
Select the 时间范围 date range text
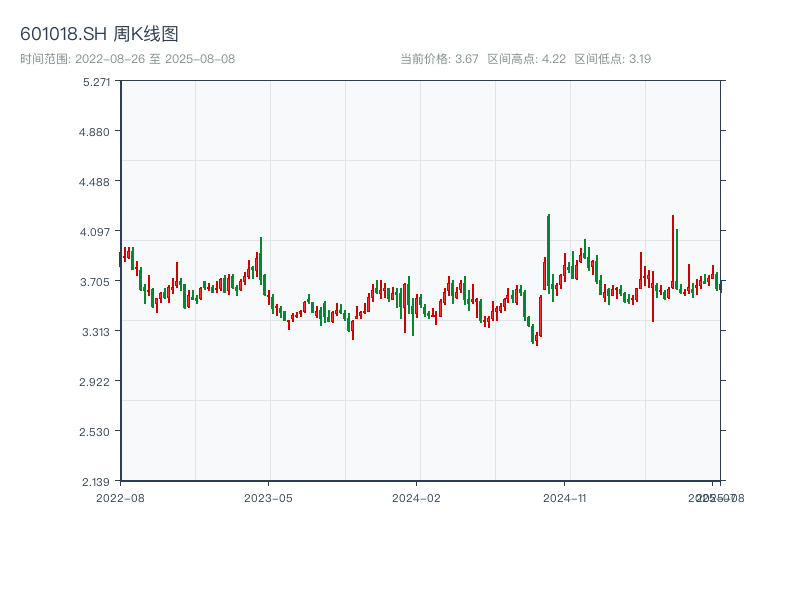(x=127, y=59)
